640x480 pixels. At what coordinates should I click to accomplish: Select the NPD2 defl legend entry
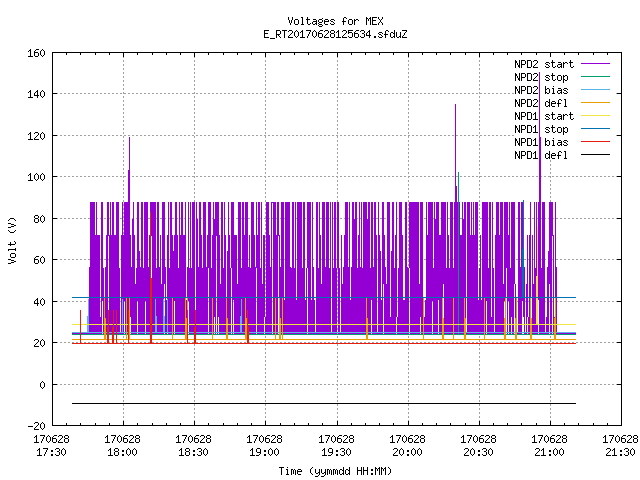[x=541, y=103]
